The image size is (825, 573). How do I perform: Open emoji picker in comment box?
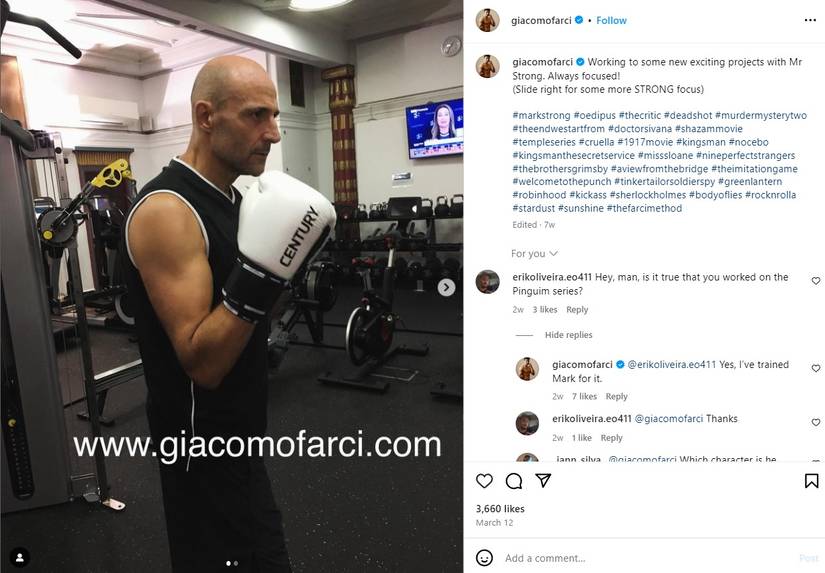coord(484,557)
